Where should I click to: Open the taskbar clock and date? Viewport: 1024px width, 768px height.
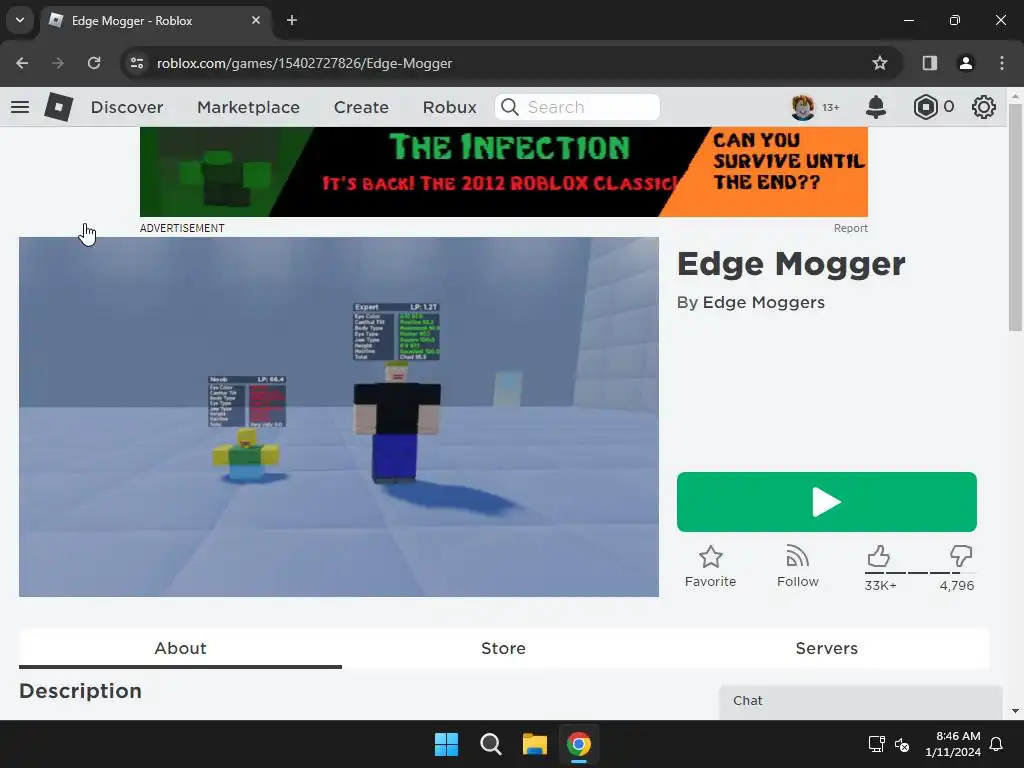click(x=953, y=744)
